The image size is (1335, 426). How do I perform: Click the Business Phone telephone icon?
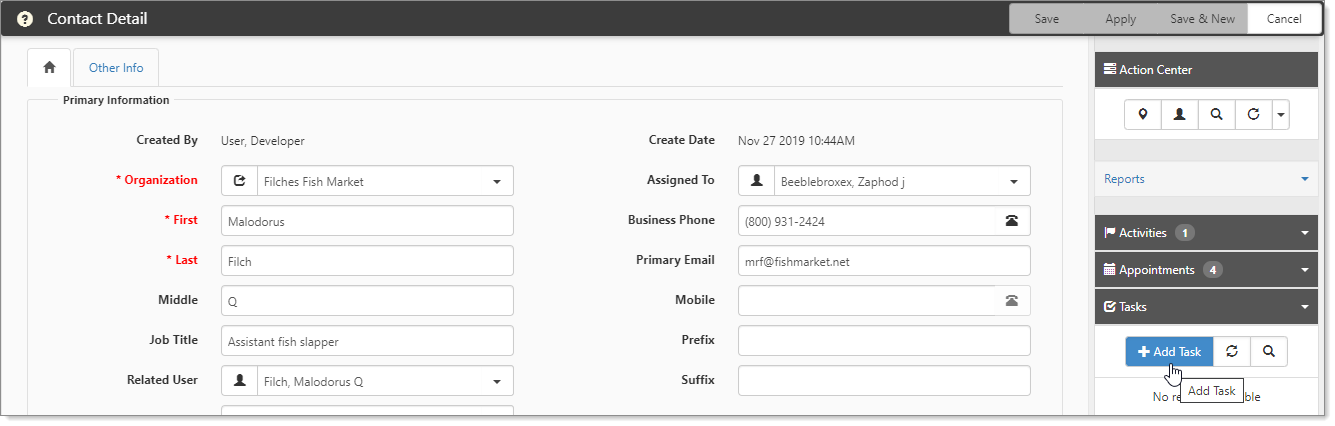1011,221
